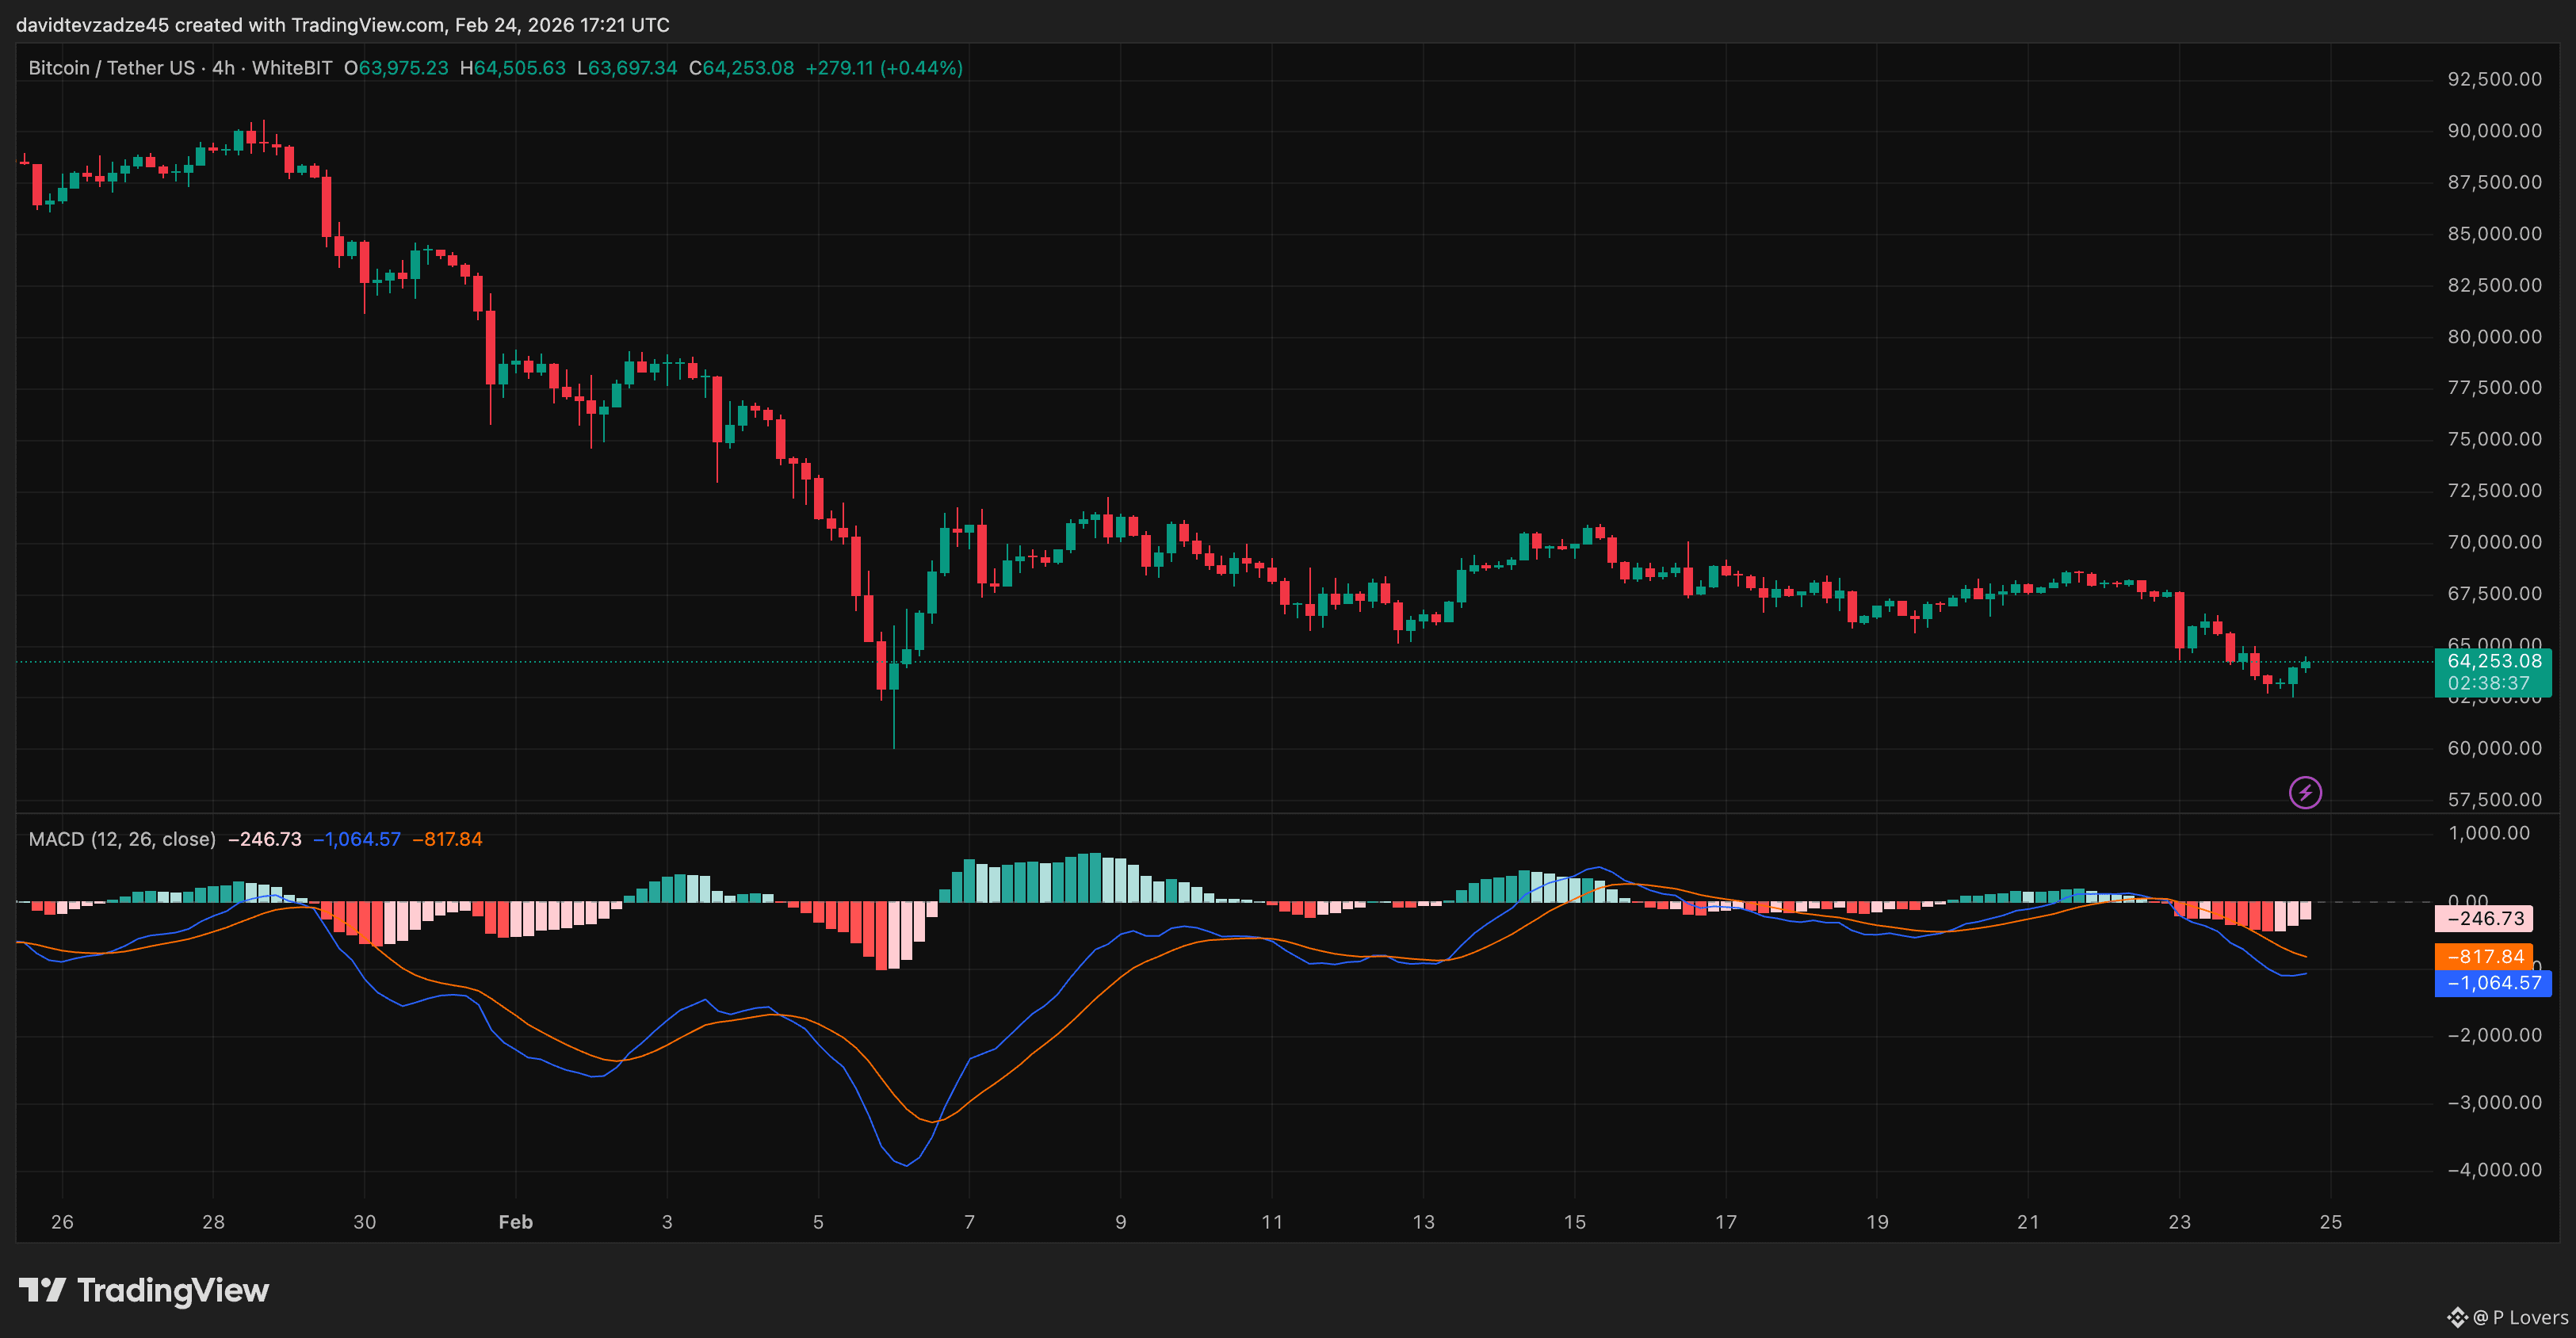Click date 11 on the time axis
The image size is (2576, 1338).
(x=1272, y=1222)
